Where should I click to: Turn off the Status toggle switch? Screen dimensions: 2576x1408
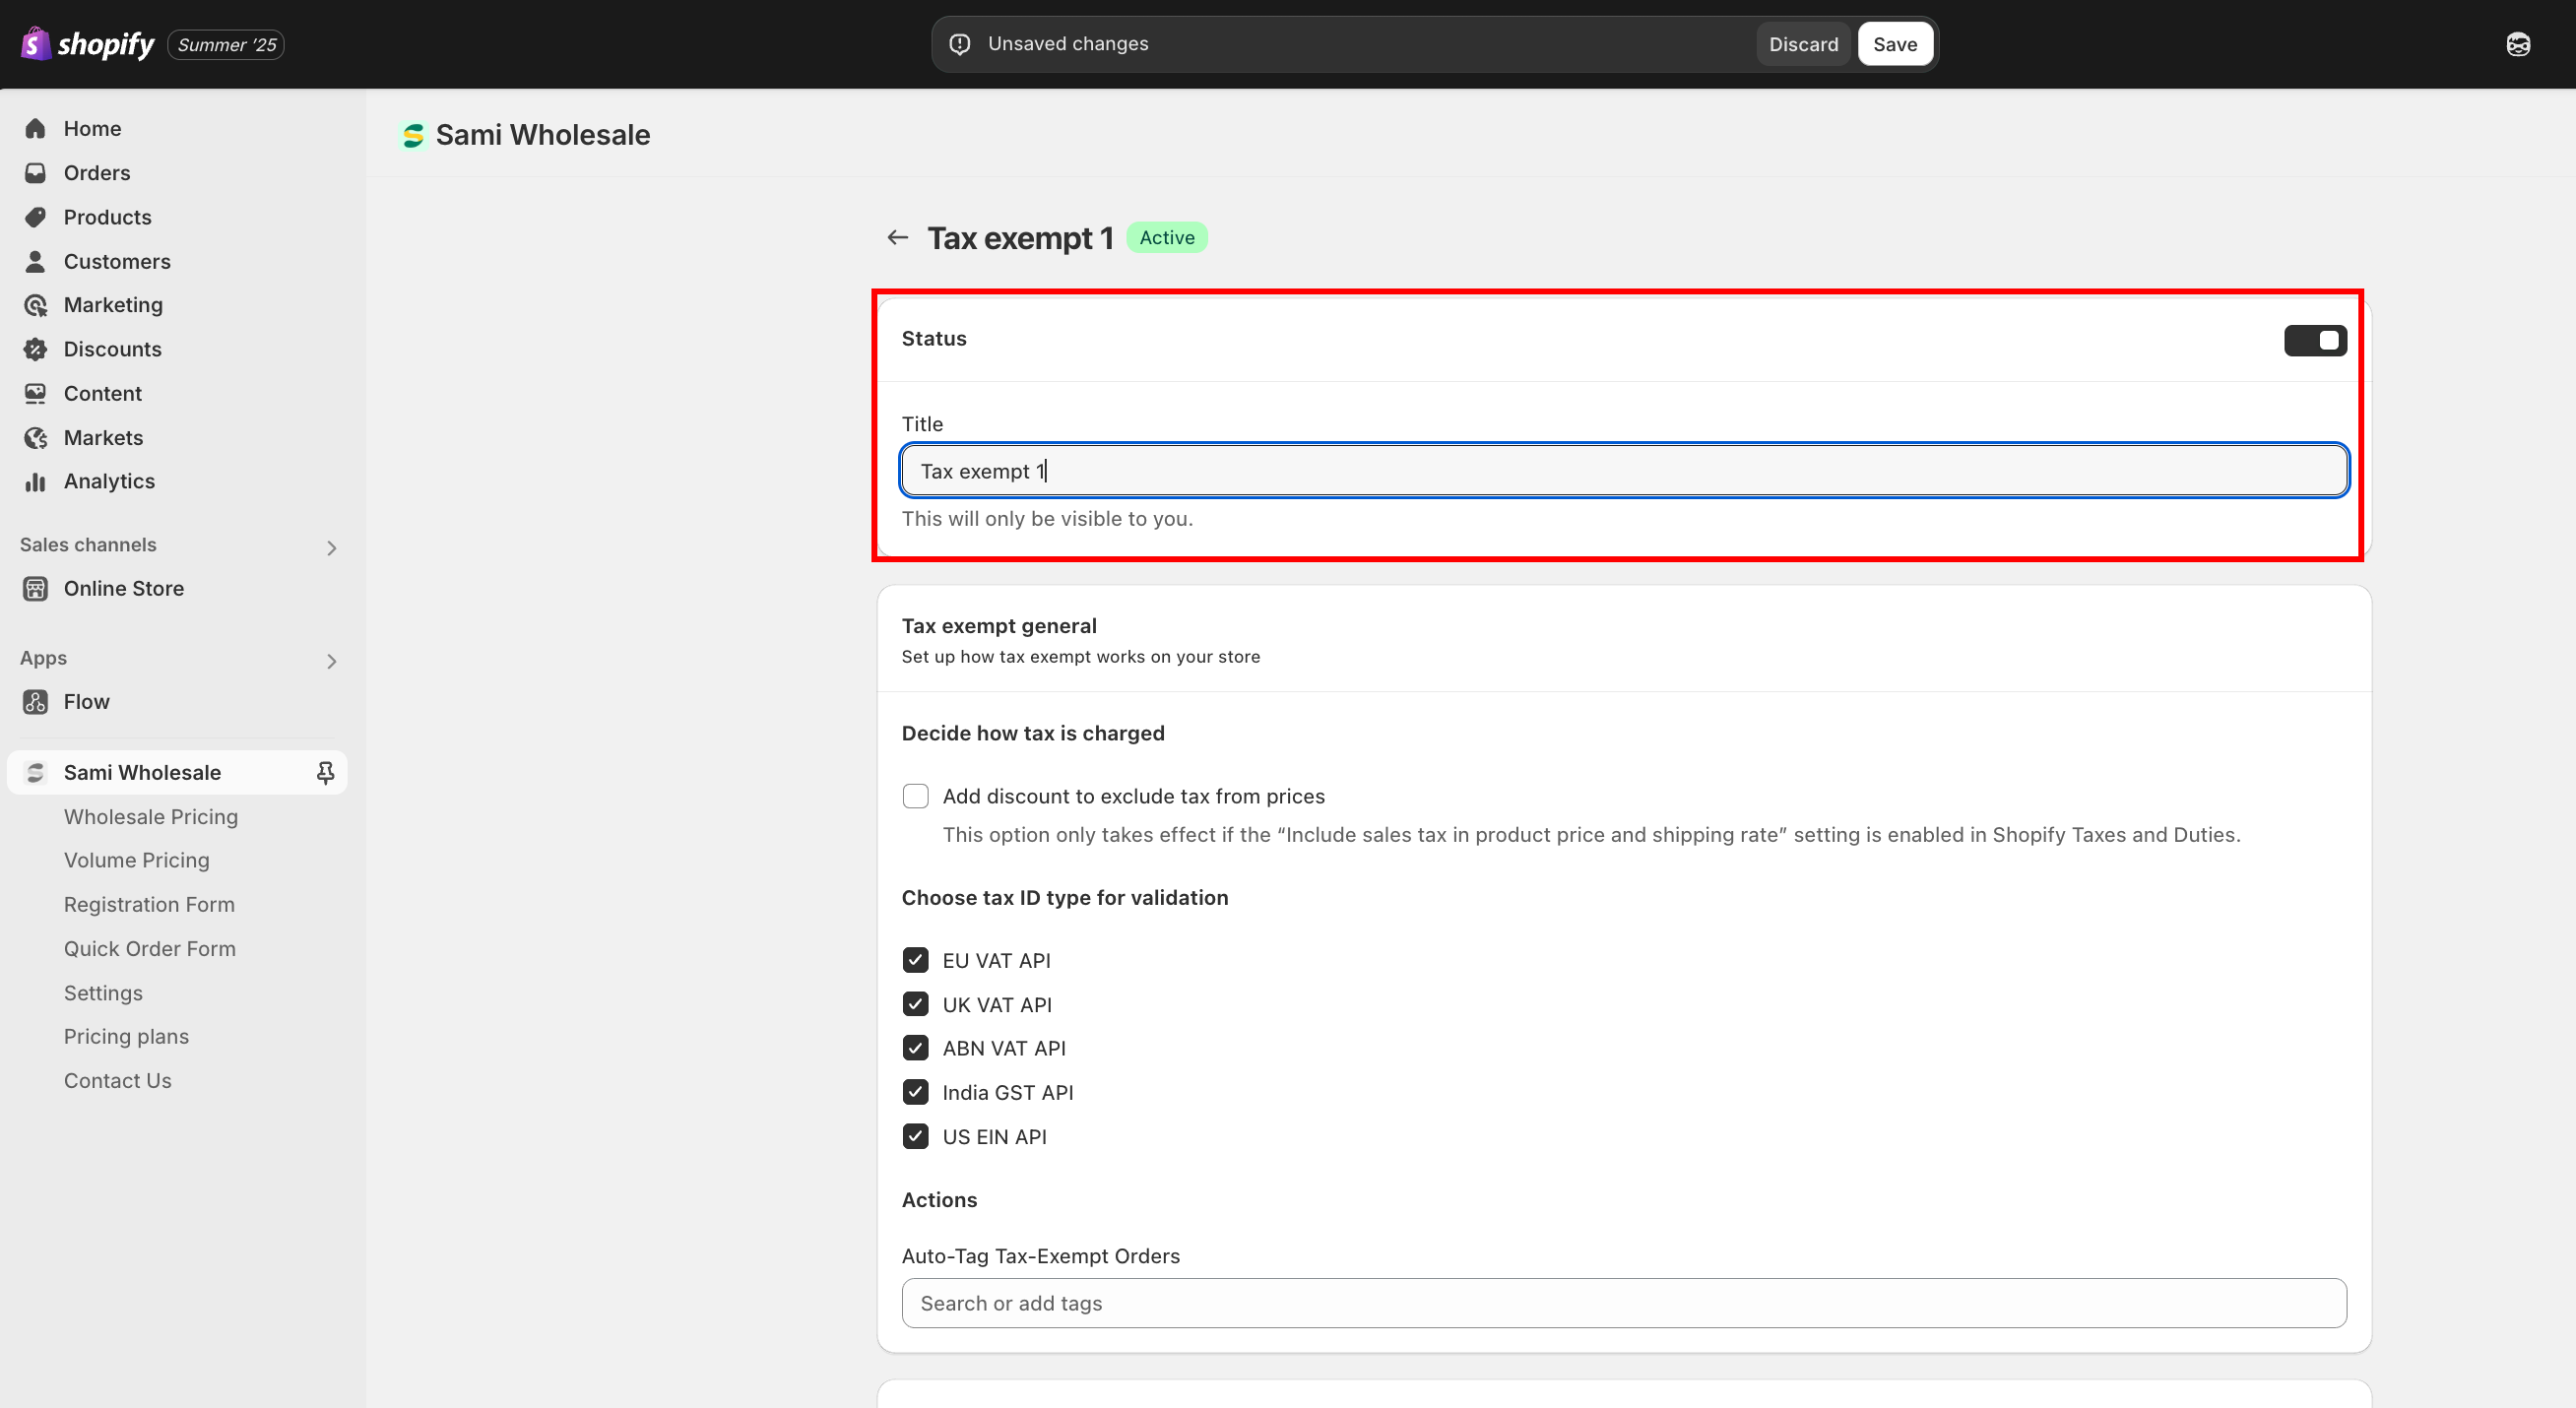[2314, 340]
